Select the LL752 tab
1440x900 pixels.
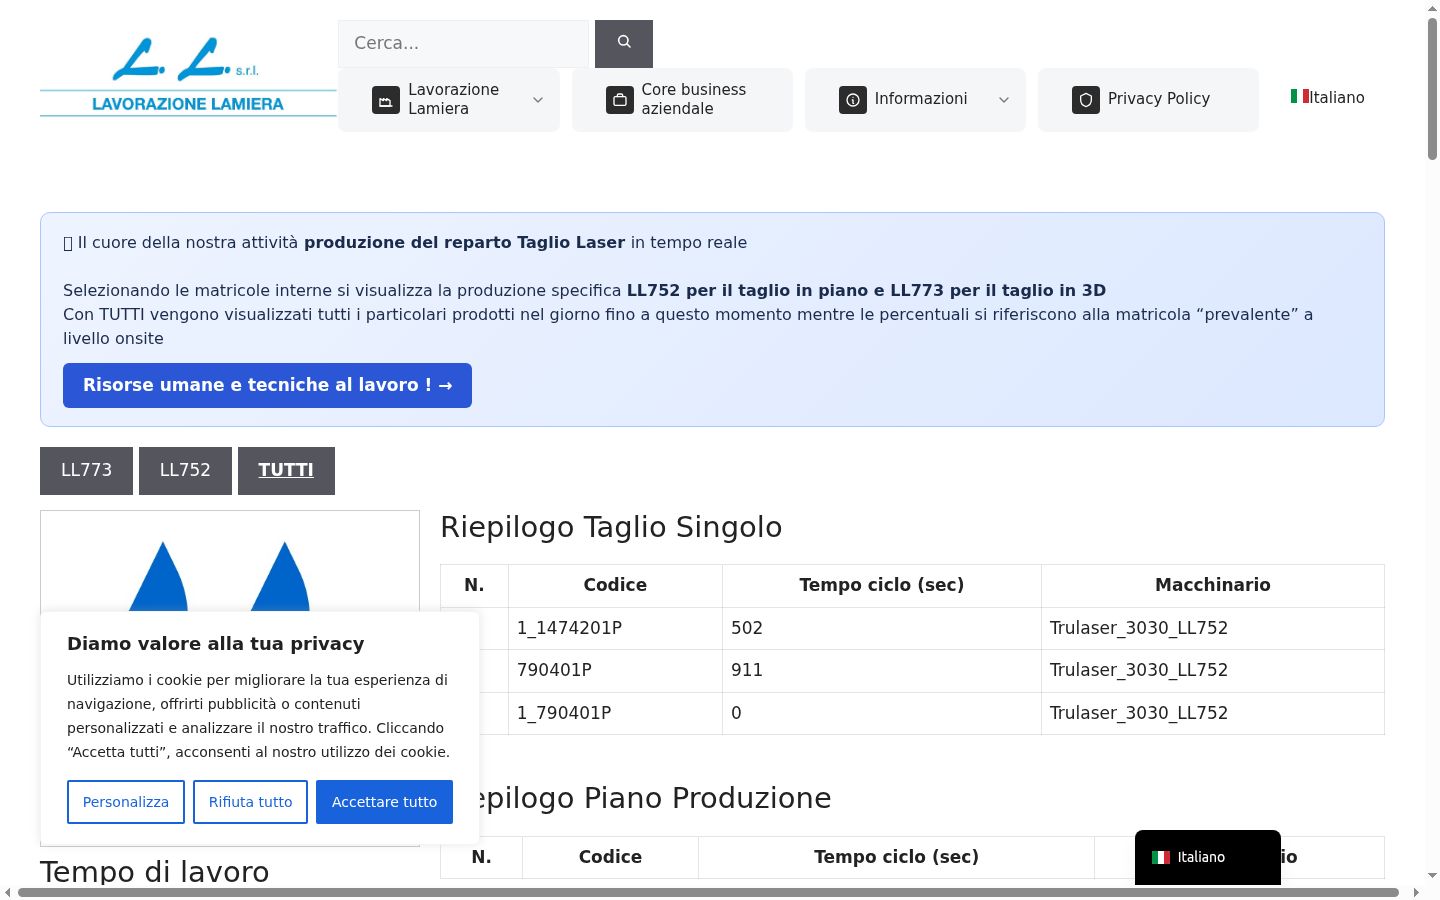tap(185, 470)
